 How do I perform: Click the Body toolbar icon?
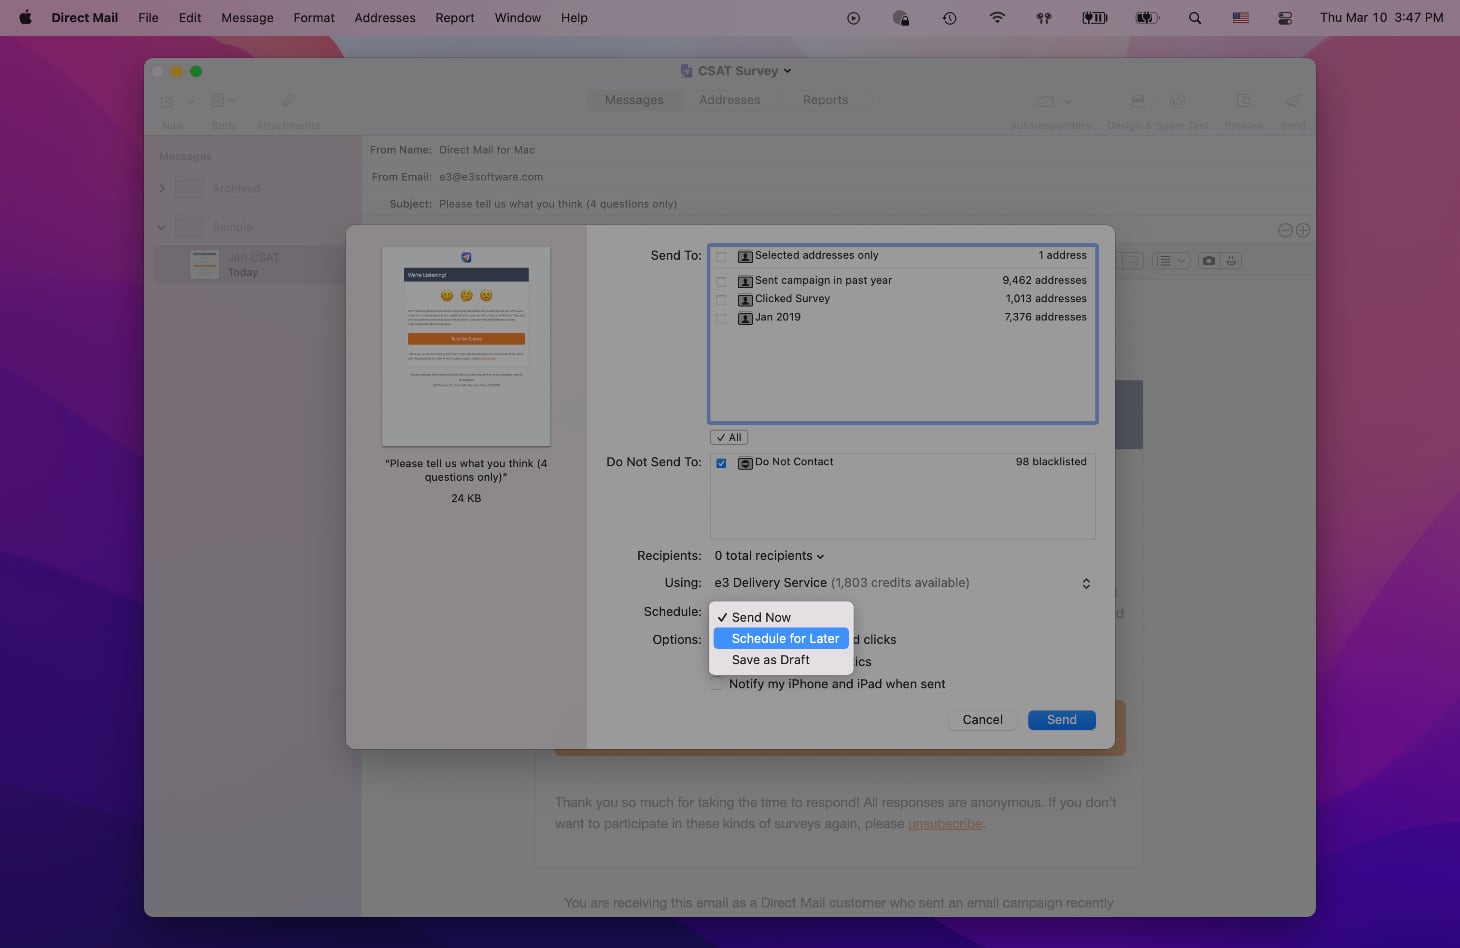tap(218, 101)
